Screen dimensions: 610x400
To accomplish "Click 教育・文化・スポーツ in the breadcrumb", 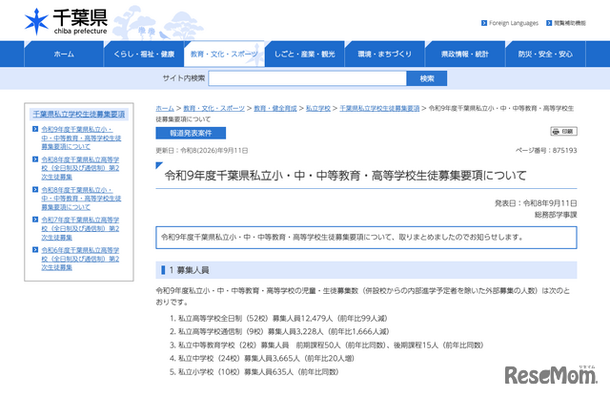I will point(214,108).
